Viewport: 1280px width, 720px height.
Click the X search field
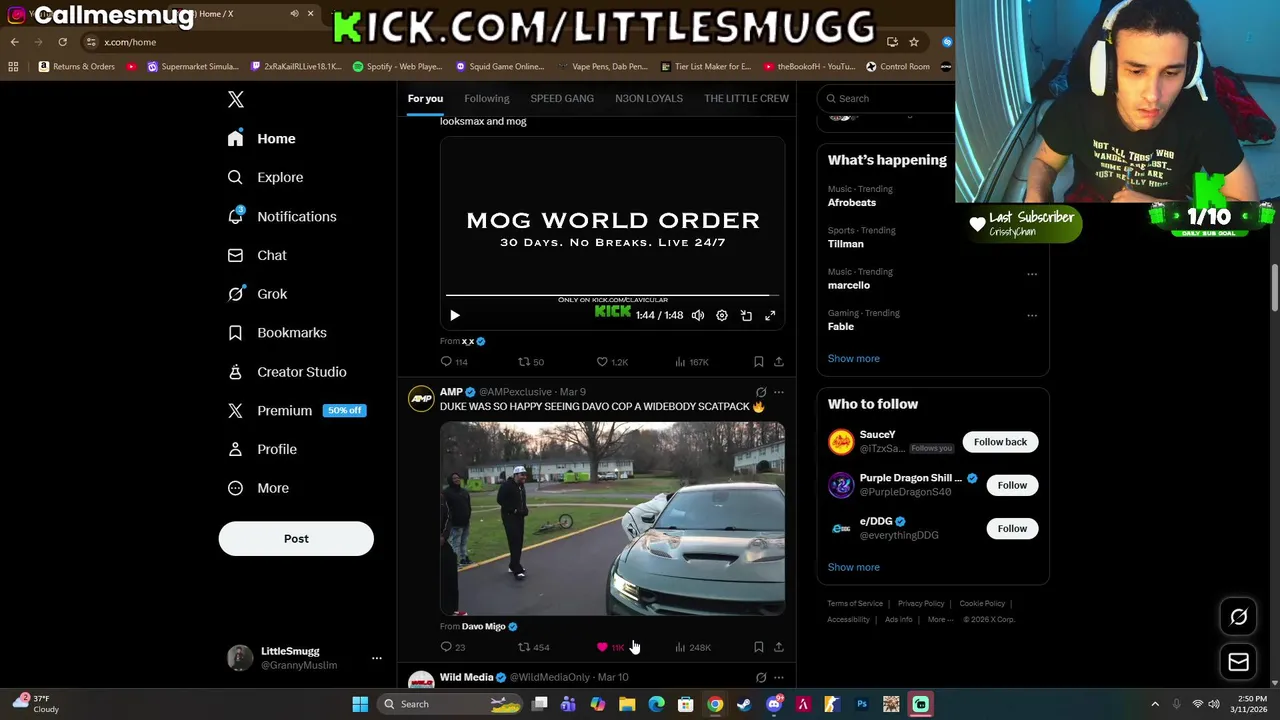click(886, 98)
